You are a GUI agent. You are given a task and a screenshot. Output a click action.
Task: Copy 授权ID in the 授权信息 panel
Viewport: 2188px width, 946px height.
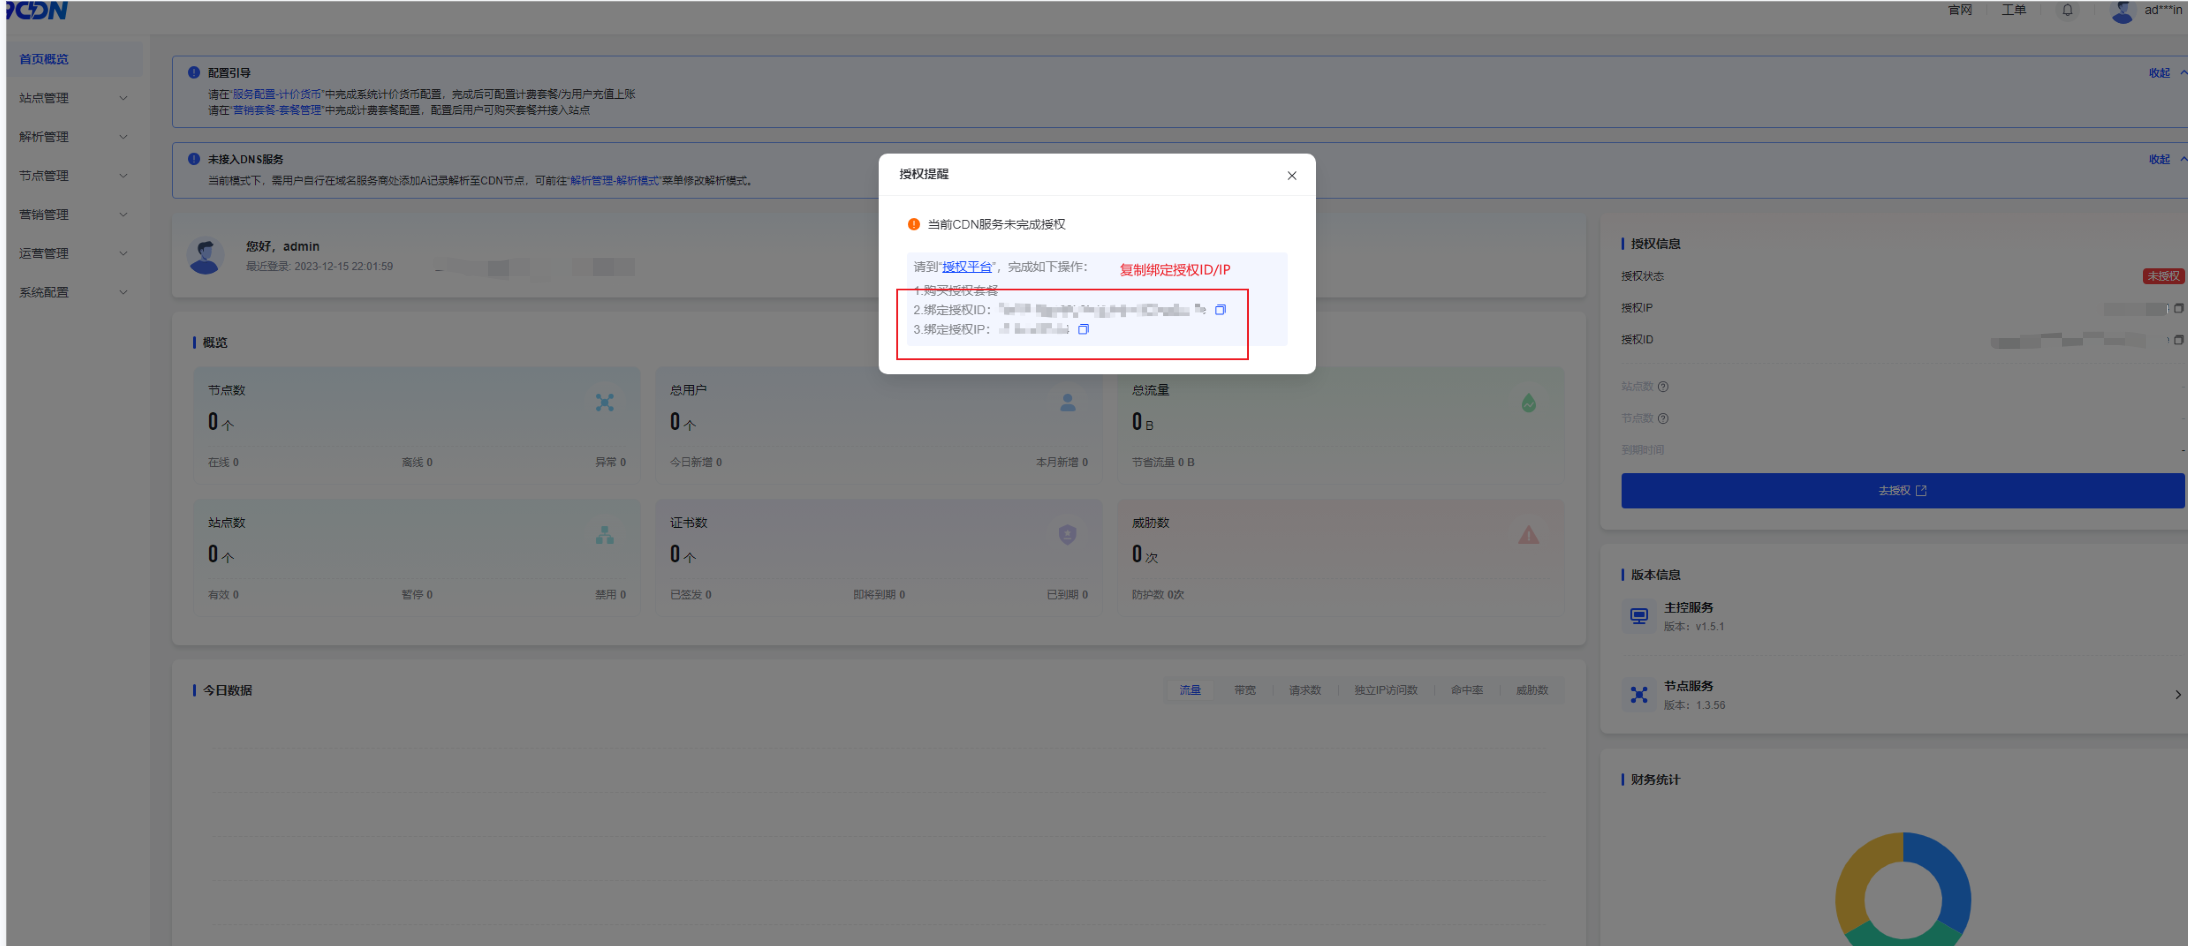[2178, 340]
